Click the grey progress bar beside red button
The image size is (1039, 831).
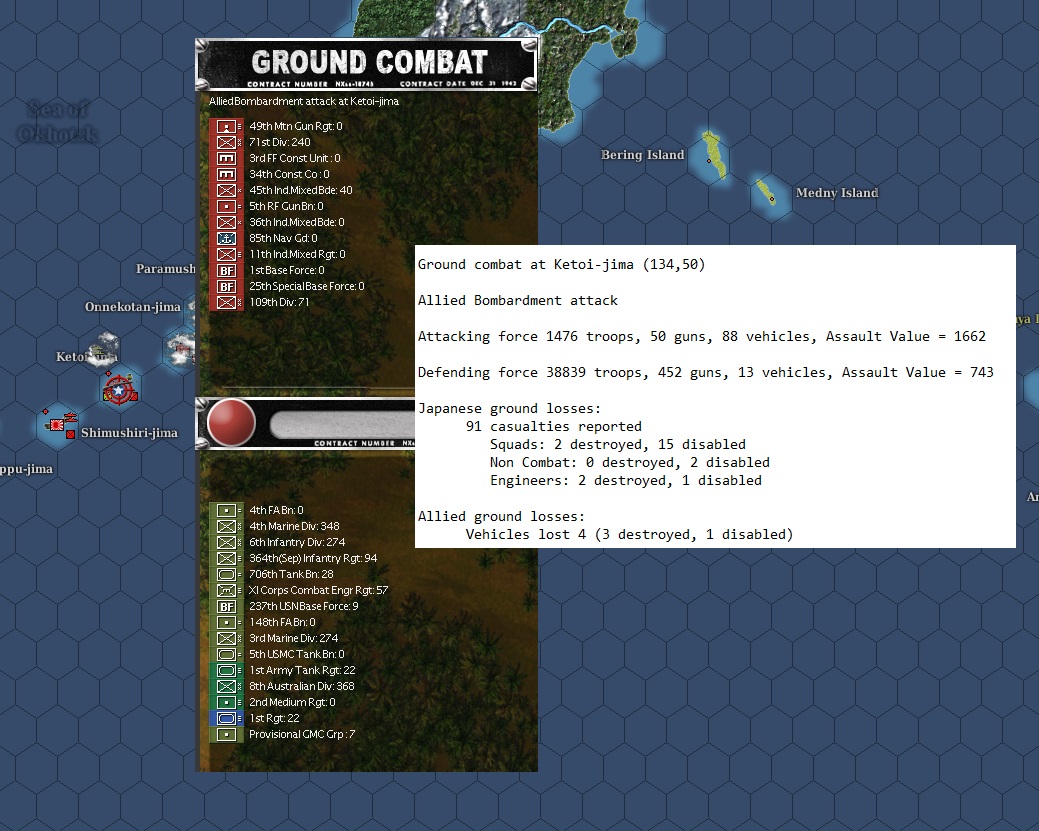click(342, 424)
